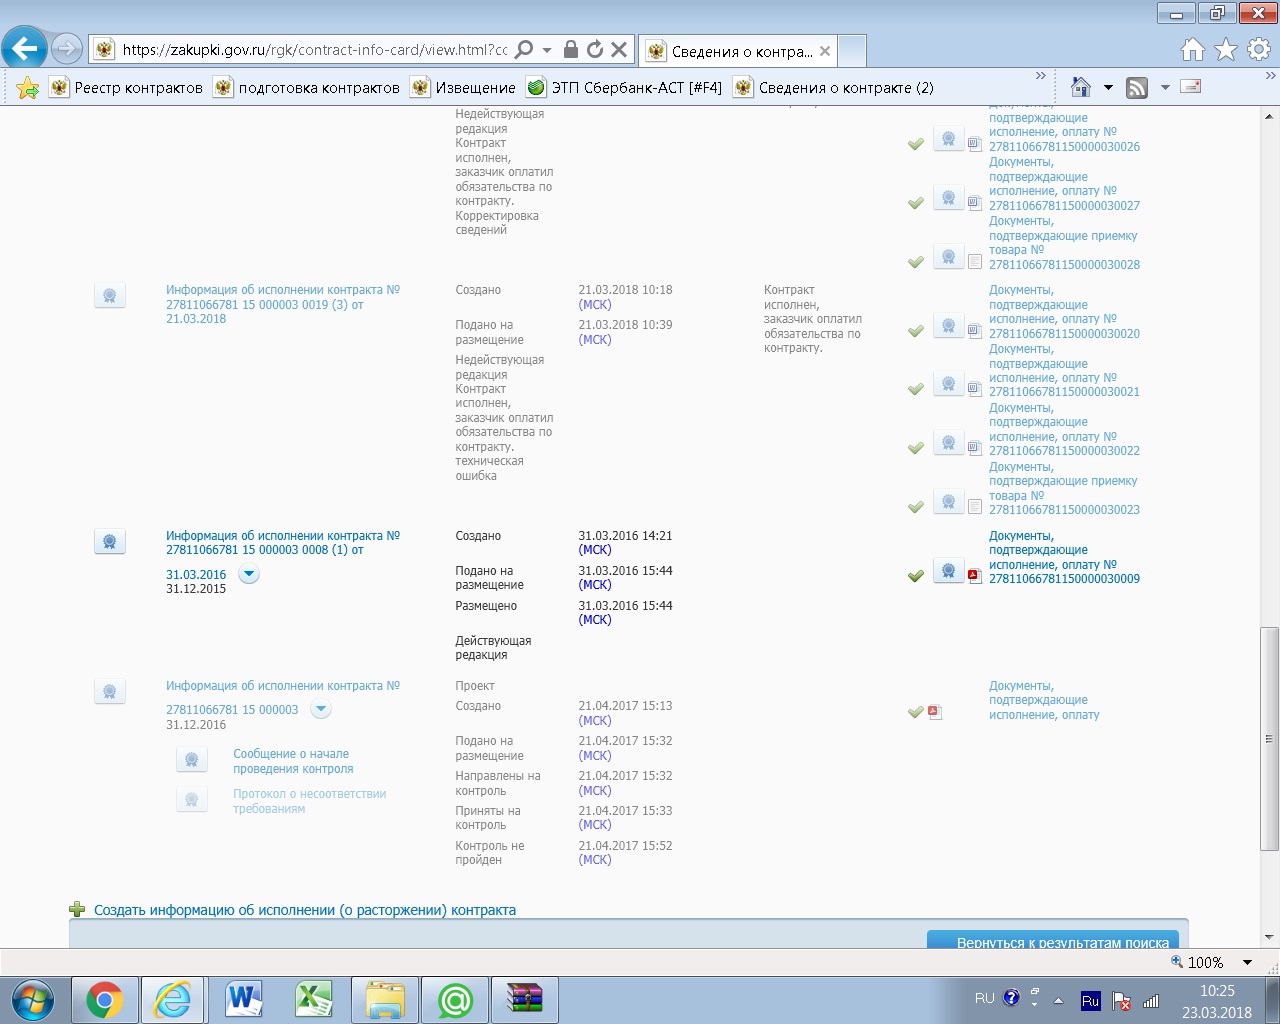Image resolution: width=1280 pixels, height=1024 pixels.
Task: Open the browser tools gear menu
Action: coord(1259,49)
